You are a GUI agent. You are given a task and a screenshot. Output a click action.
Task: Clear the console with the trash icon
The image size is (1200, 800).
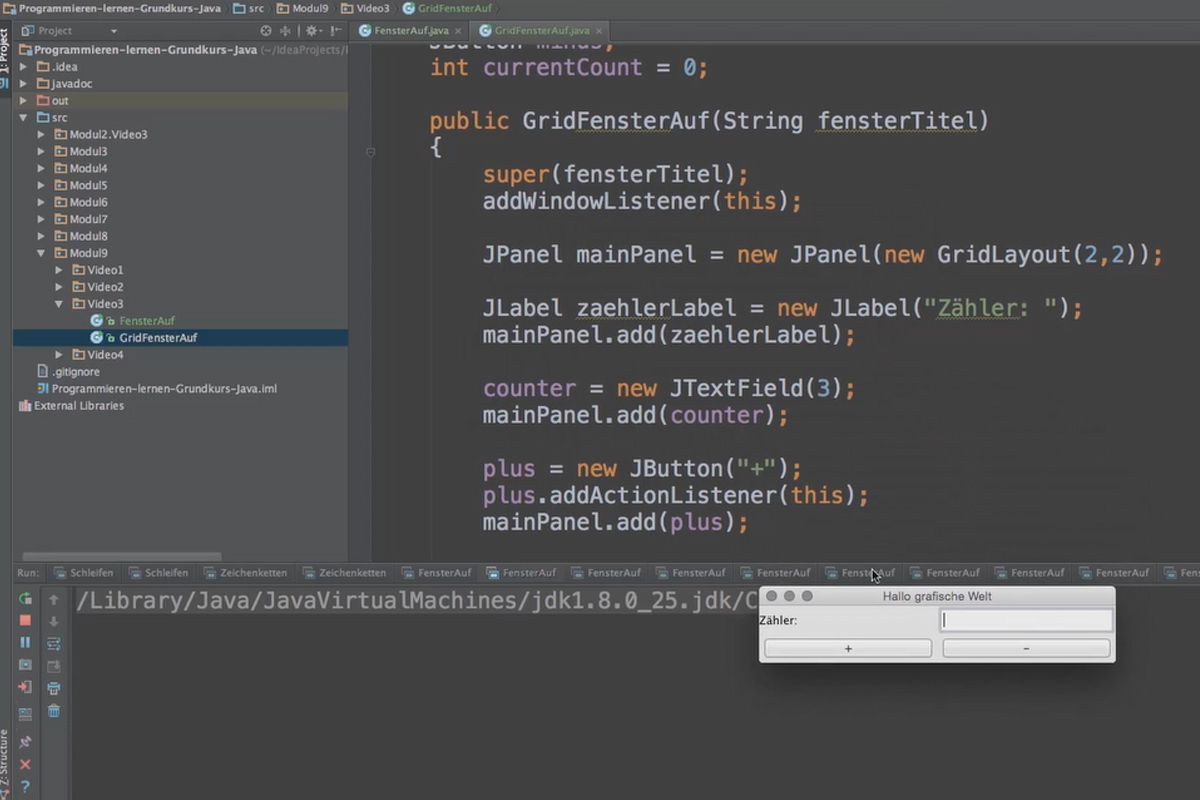[54, 710]
